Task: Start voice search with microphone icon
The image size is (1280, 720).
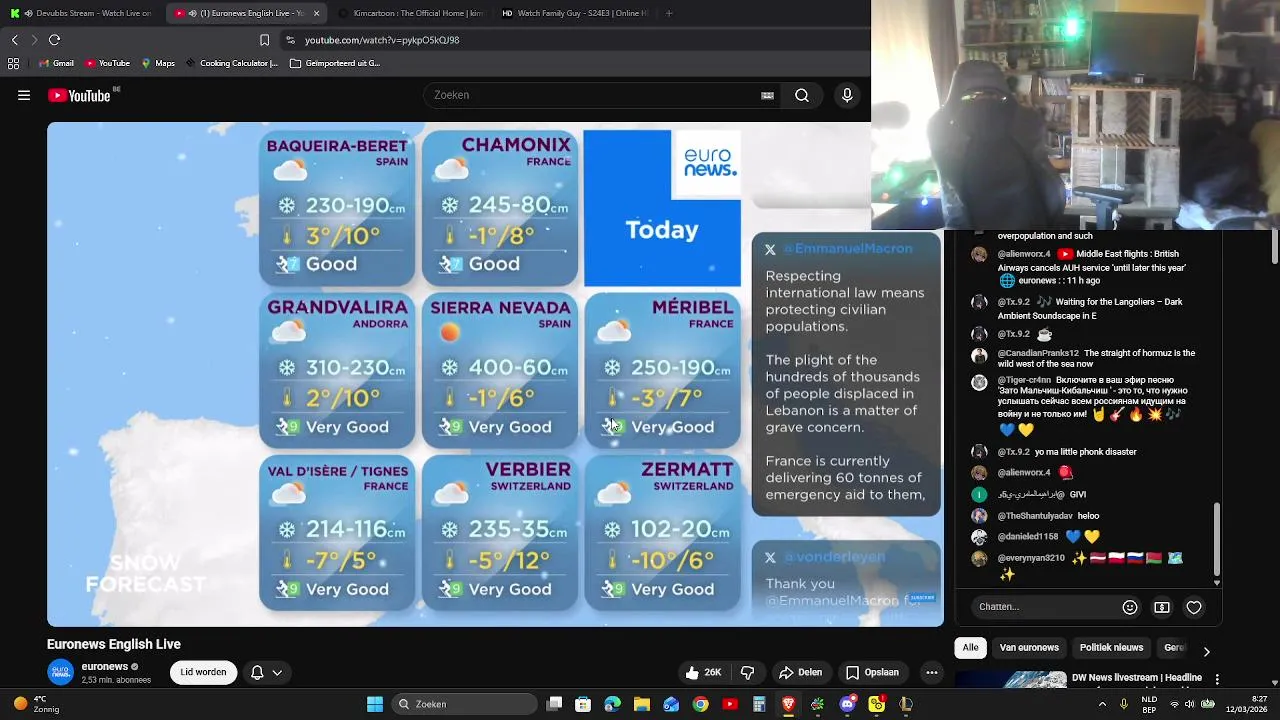Action: pyautogui.click(x=847, y=95)
